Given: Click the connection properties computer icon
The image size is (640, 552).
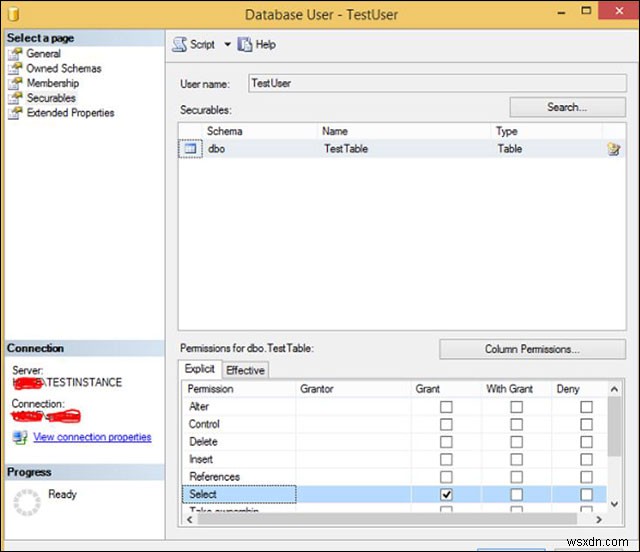Looking at the screenshot, I should pos(20,437).
